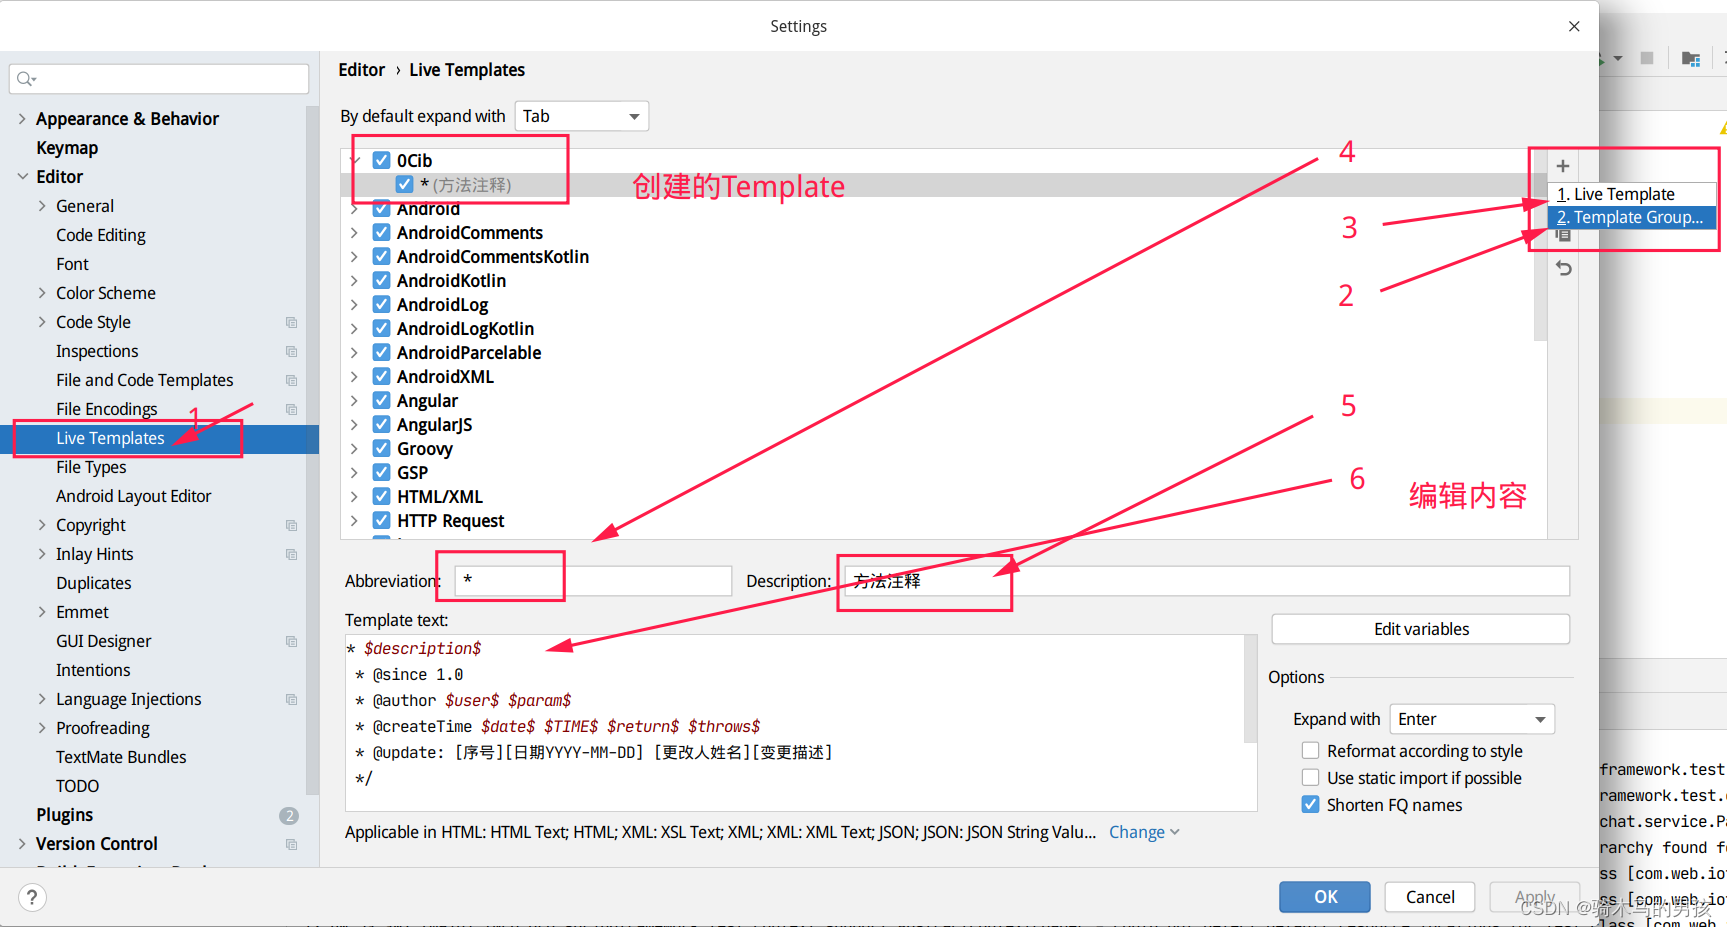Uncheck the AndroidComments group checkbox
Screen dimensions: 1727x927
[x=381, y=232]
